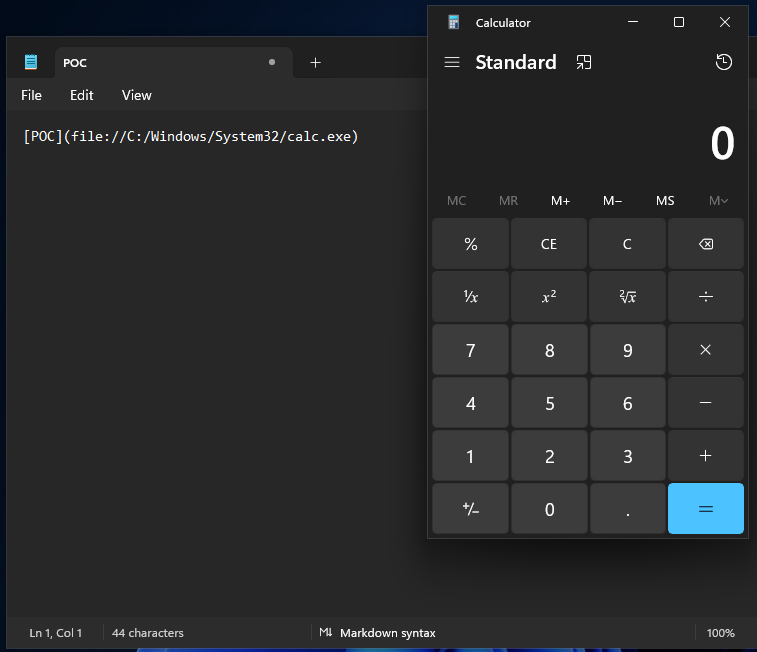
Task: Expand the M memory dropdown in Calculator
Action: [x=718, y=201]
